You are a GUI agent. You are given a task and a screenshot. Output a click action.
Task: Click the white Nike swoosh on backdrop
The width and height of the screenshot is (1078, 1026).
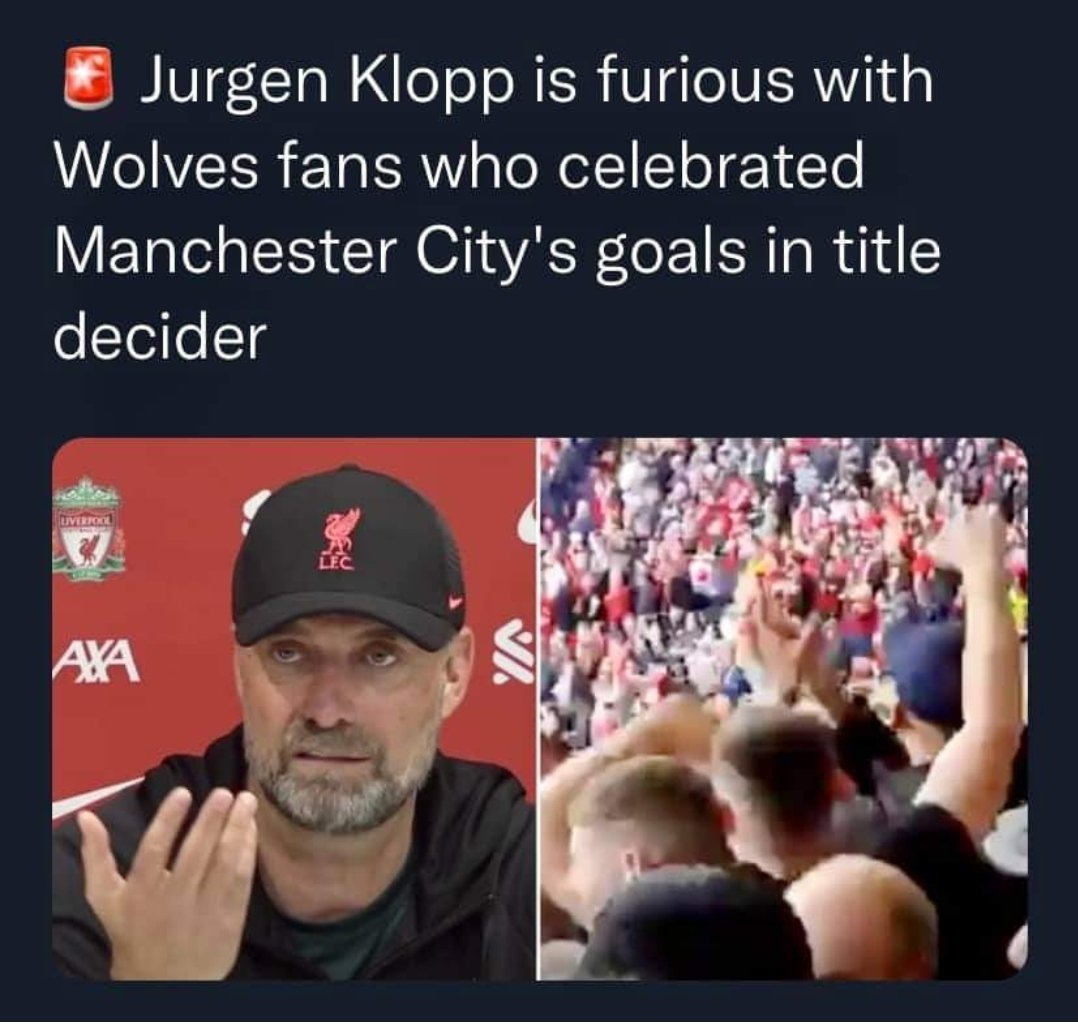[x=96, y=797]
